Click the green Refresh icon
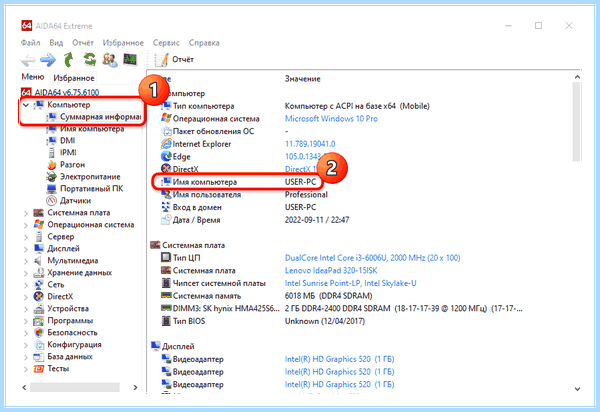The width and height of the screenshot is (600, 412). click(x=90, y=59)
